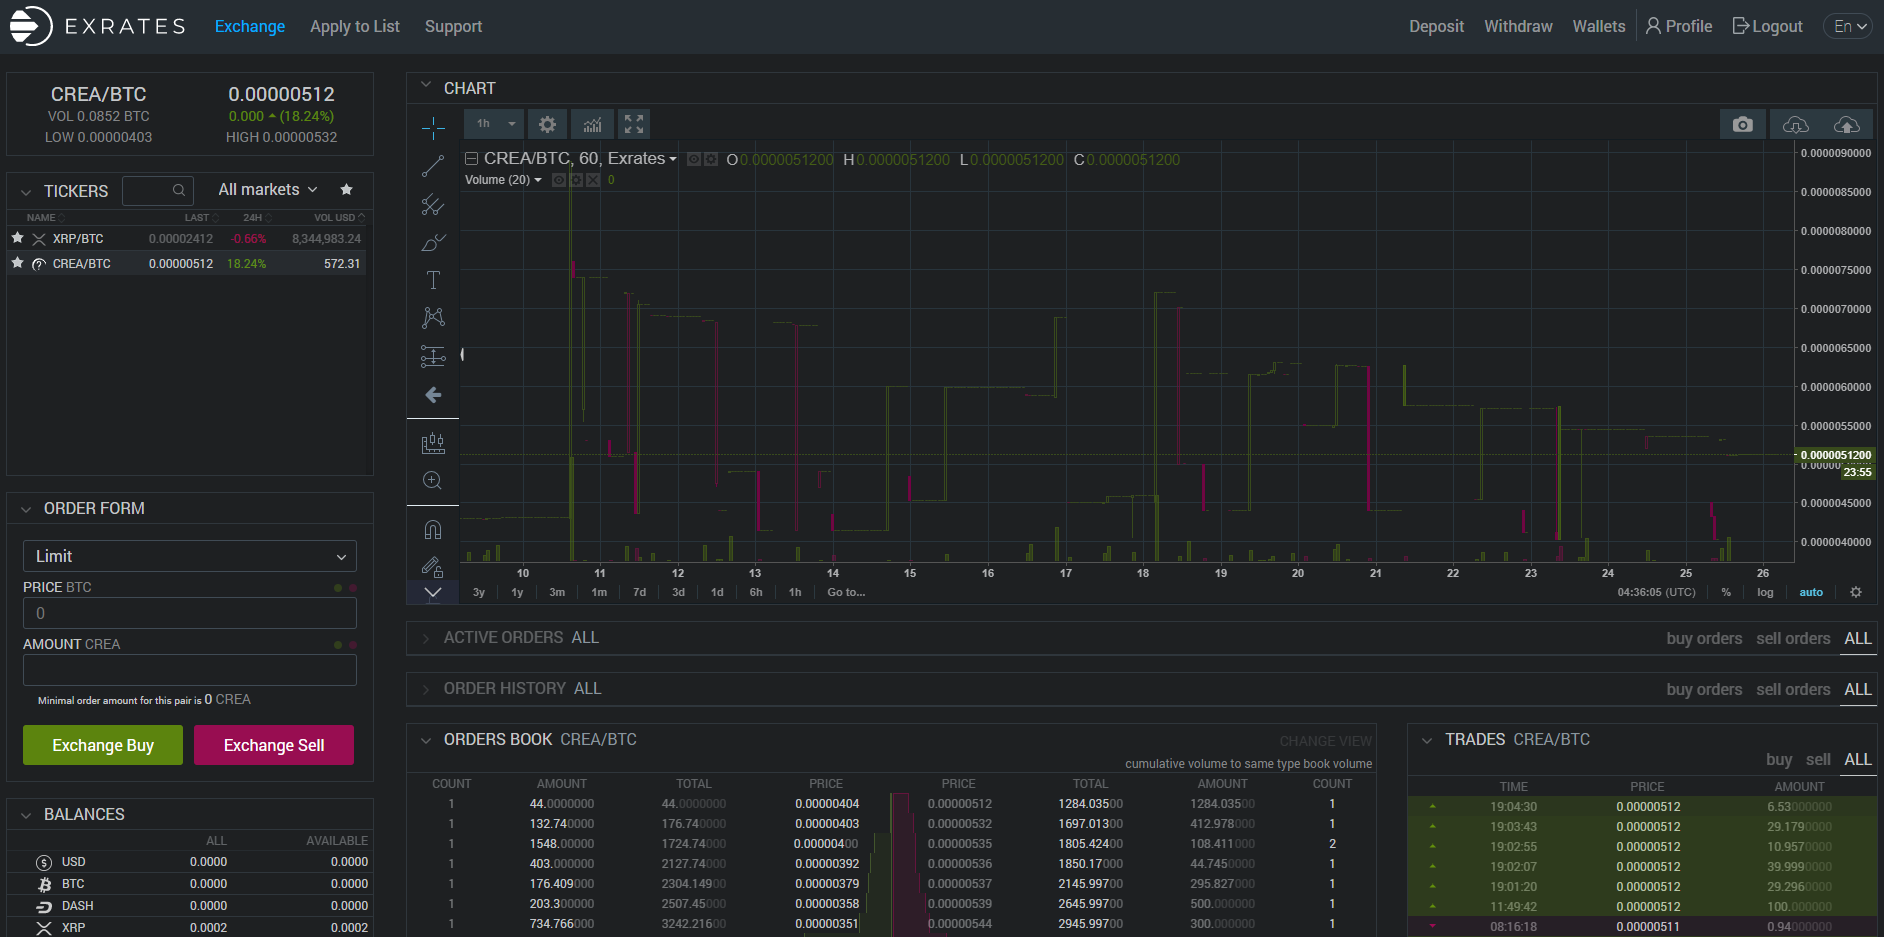Remove the Volume indicator
The width and height of the screenshot is (1884, 937).
click(593, 180)
